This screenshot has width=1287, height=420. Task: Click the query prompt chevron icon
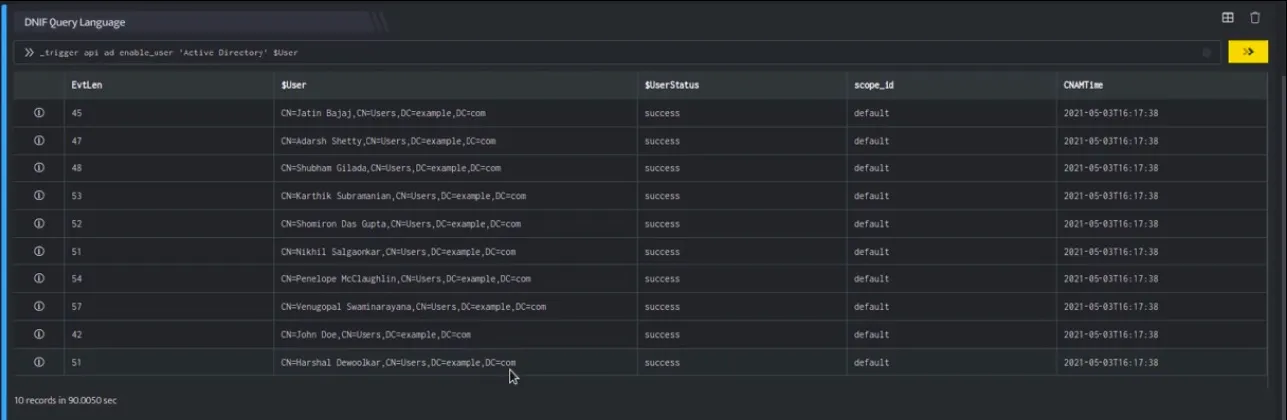pos(29,52)
